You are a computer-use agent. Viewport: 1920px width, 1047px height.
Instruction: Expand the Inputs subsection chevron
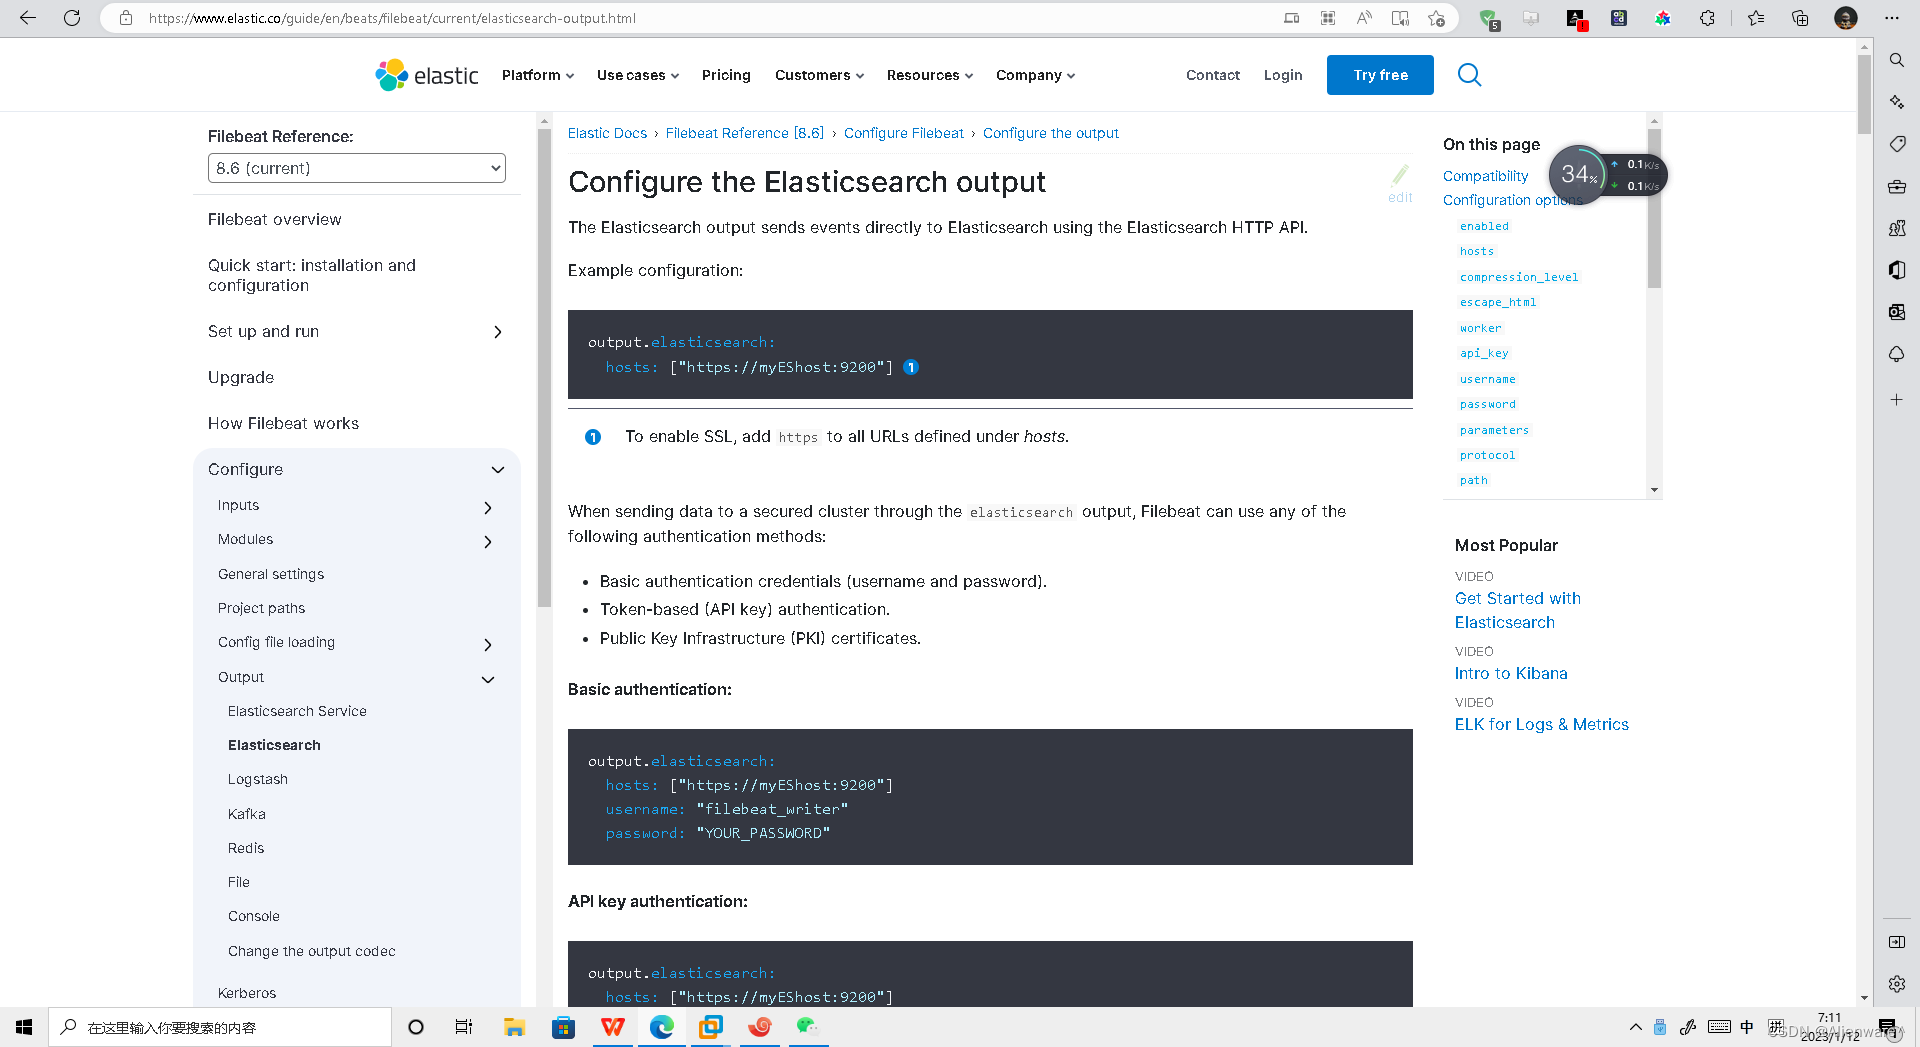[488, 508]
